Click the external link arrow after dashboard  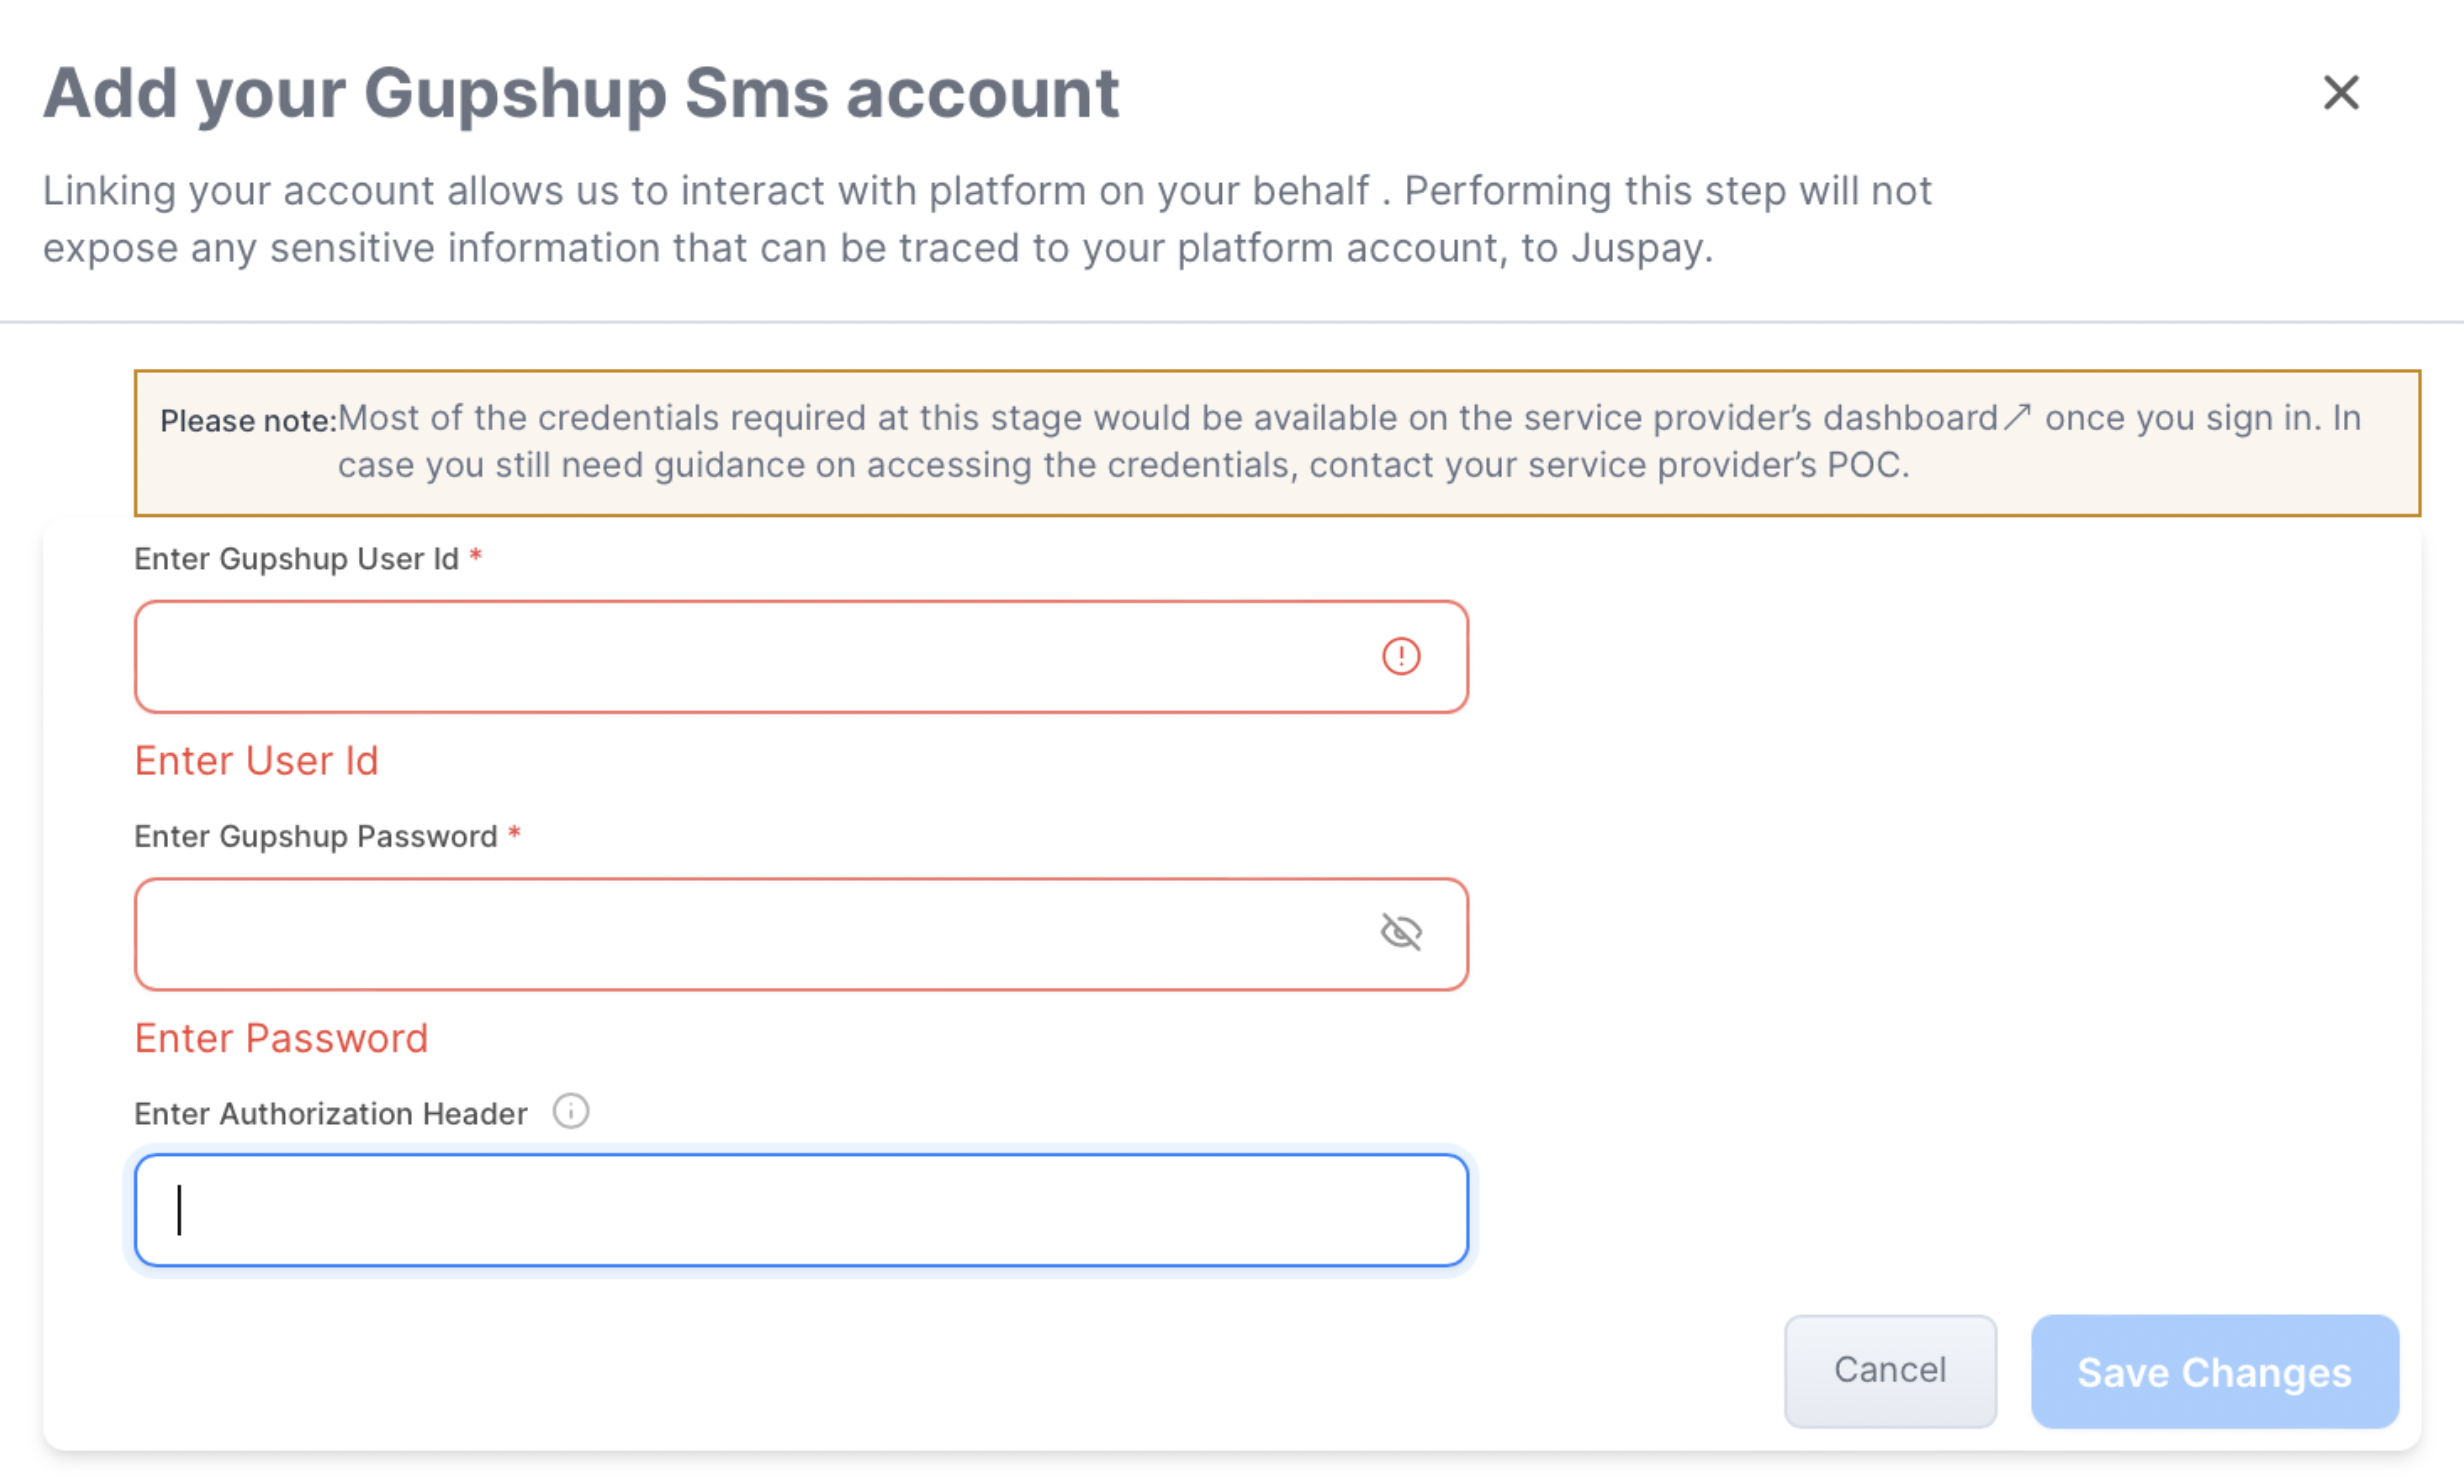click(2017, 417)
